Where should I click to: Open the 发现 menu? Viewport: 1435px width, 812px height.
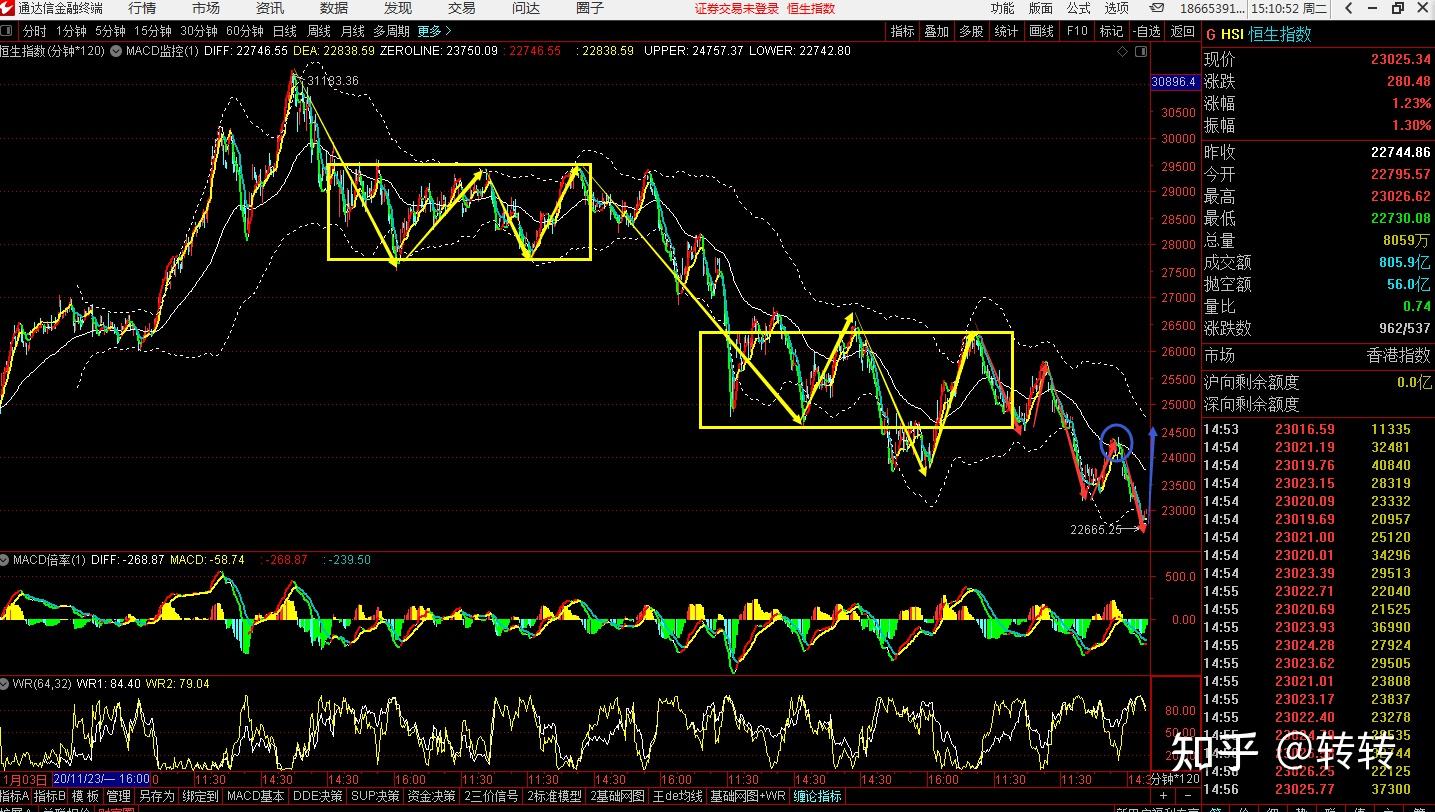(x=398, y=8)
